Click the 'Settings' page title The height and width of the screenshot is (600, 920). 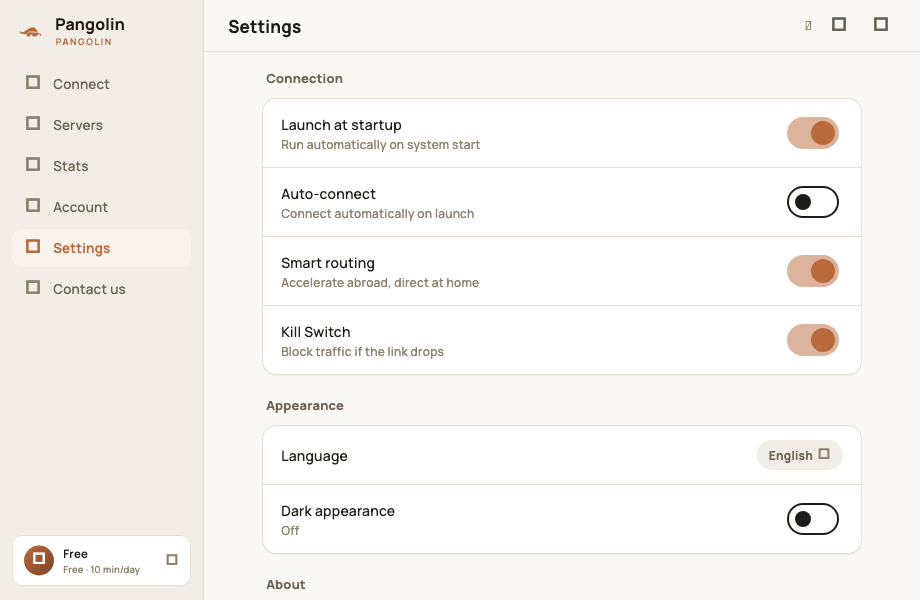click(x=265, y=27)
